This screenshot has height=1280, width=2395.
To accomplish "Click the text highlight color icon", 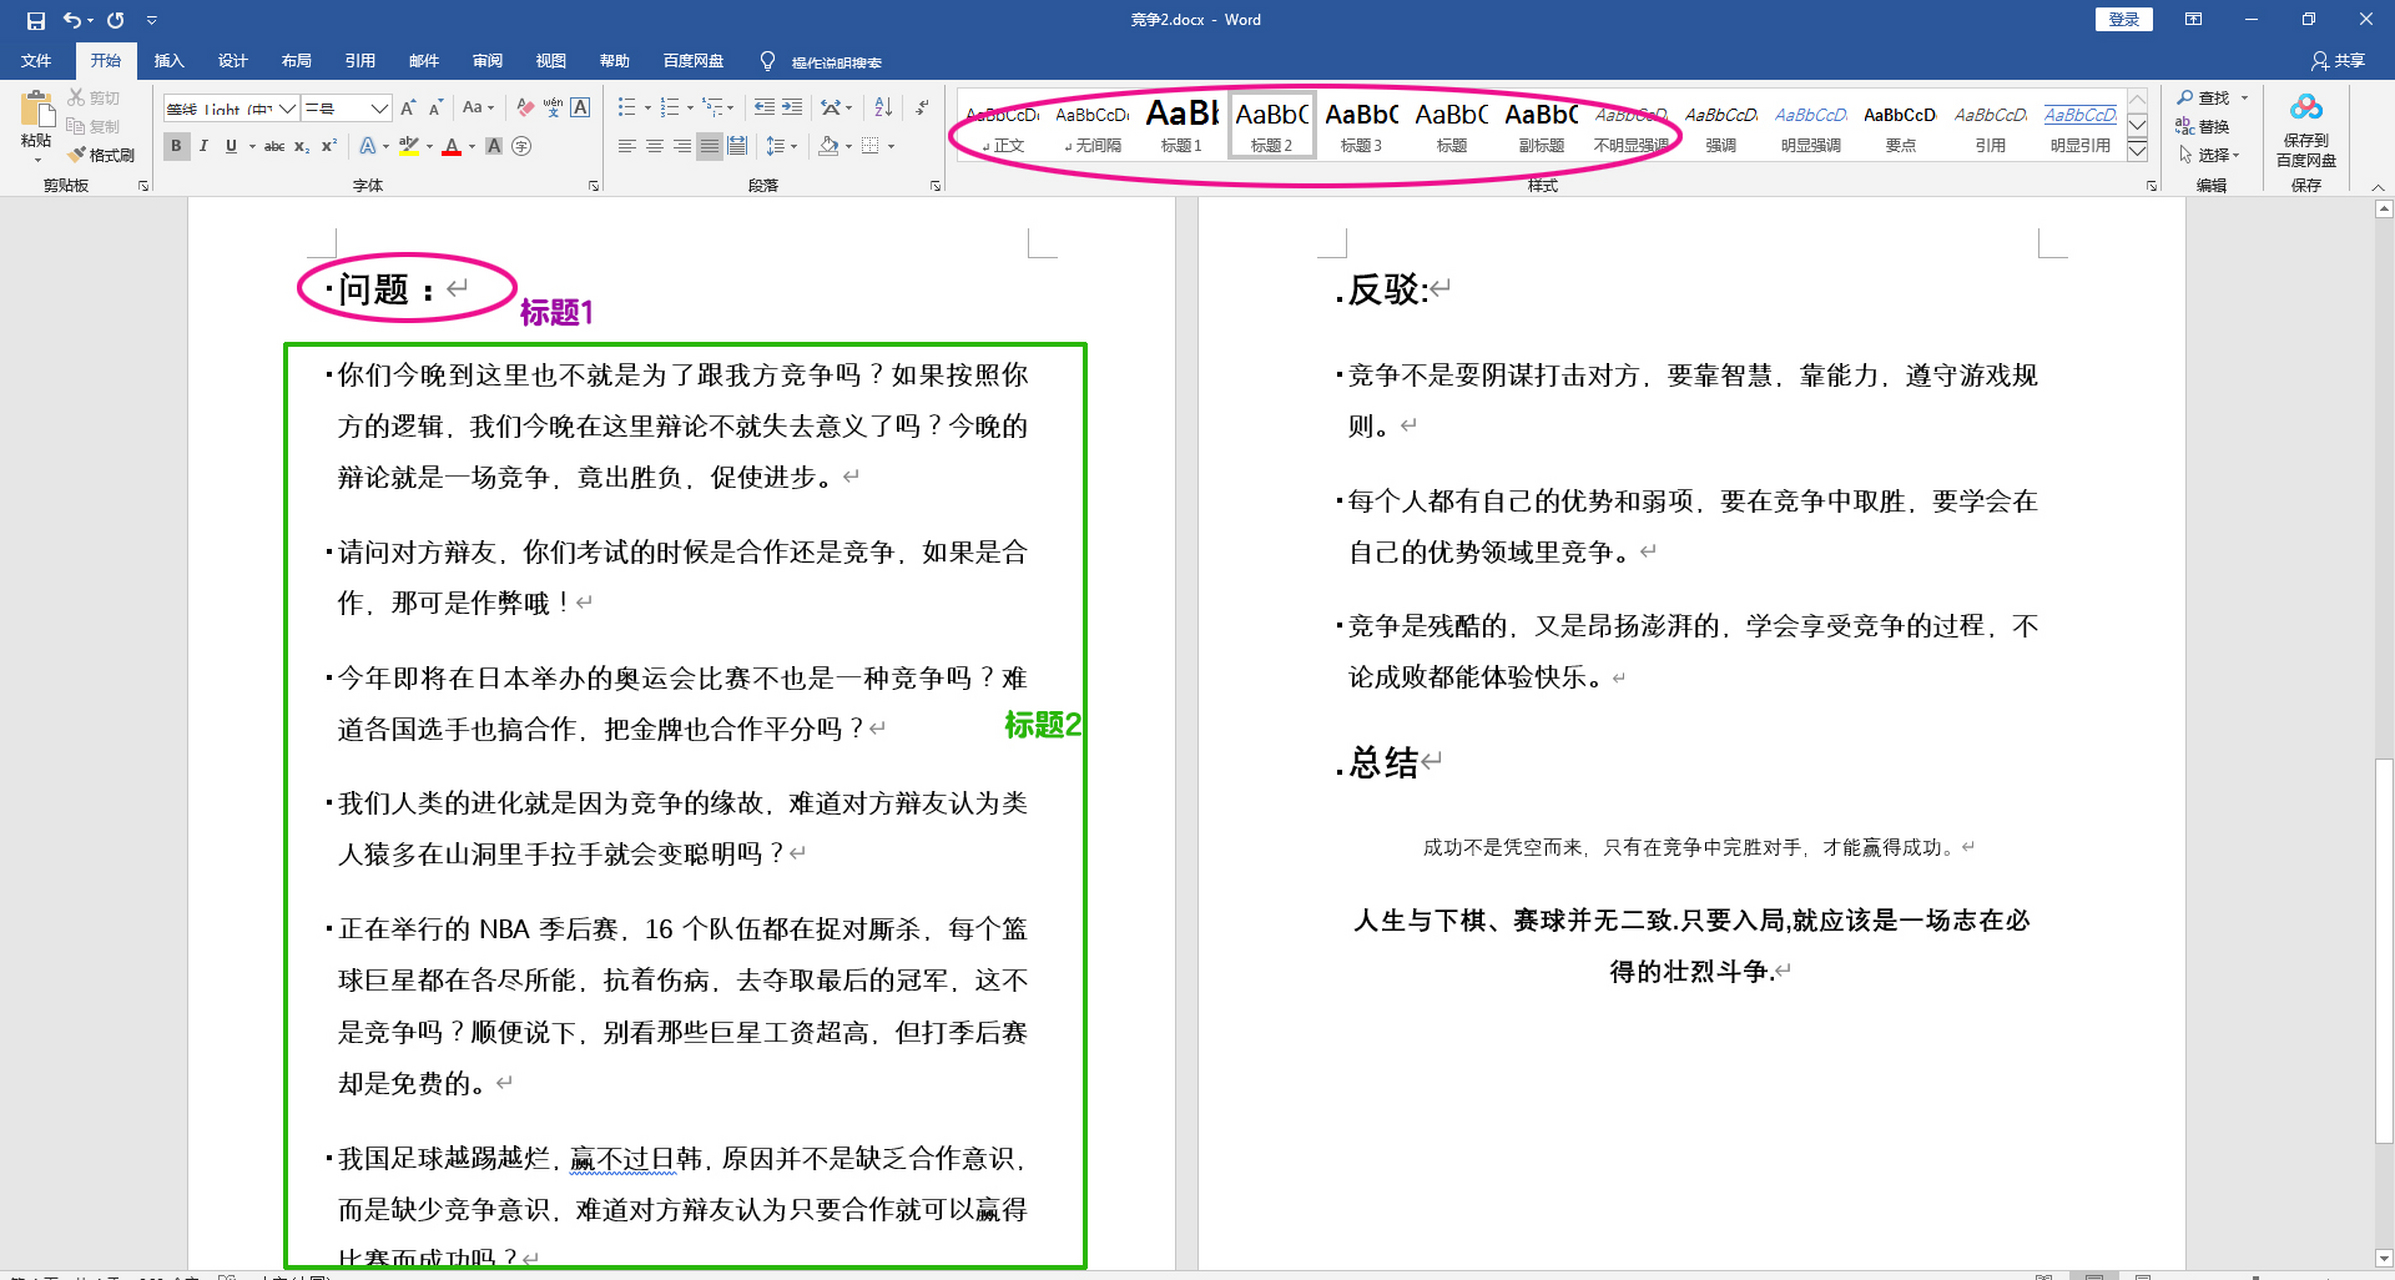I will [x=410, y=146].
